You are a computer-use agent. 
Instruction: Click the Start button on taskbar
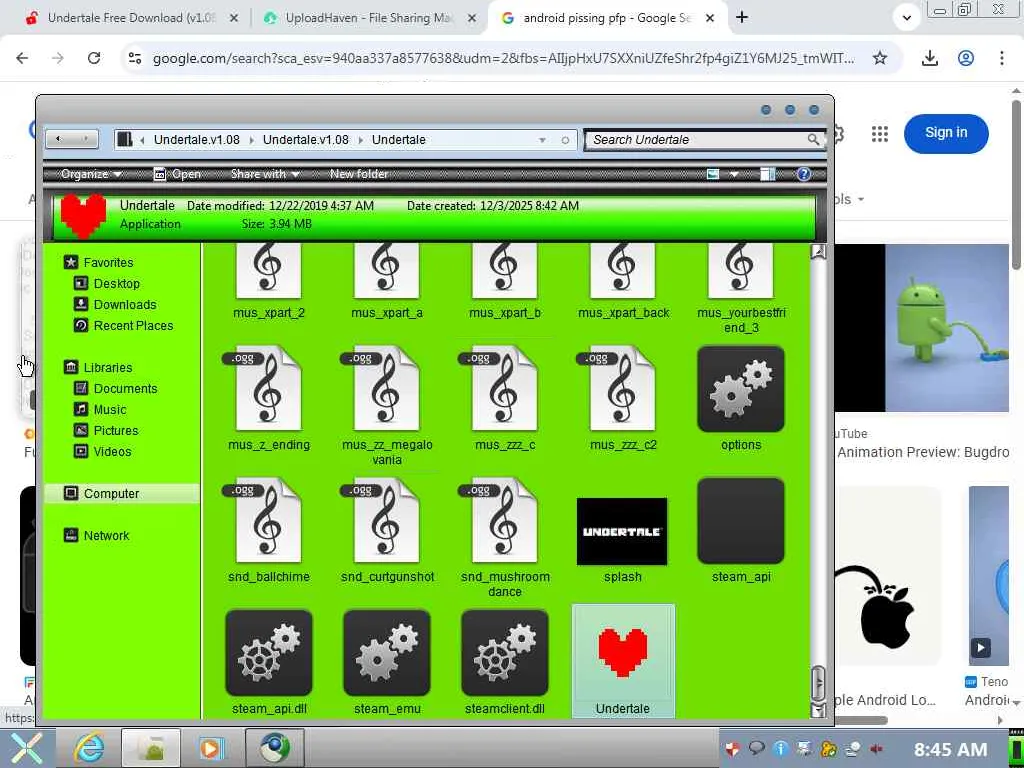pos(27,748)
